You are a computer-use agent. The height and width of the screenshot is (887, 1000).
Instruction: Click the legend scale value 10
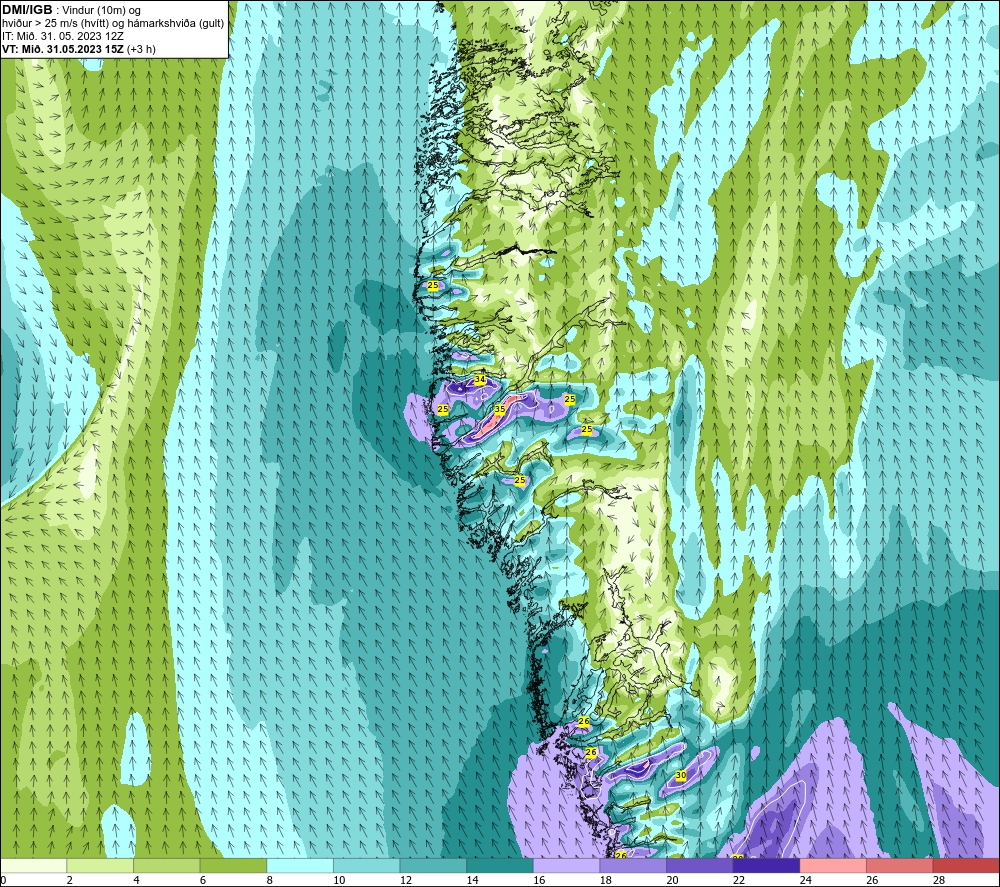point(339,880)
